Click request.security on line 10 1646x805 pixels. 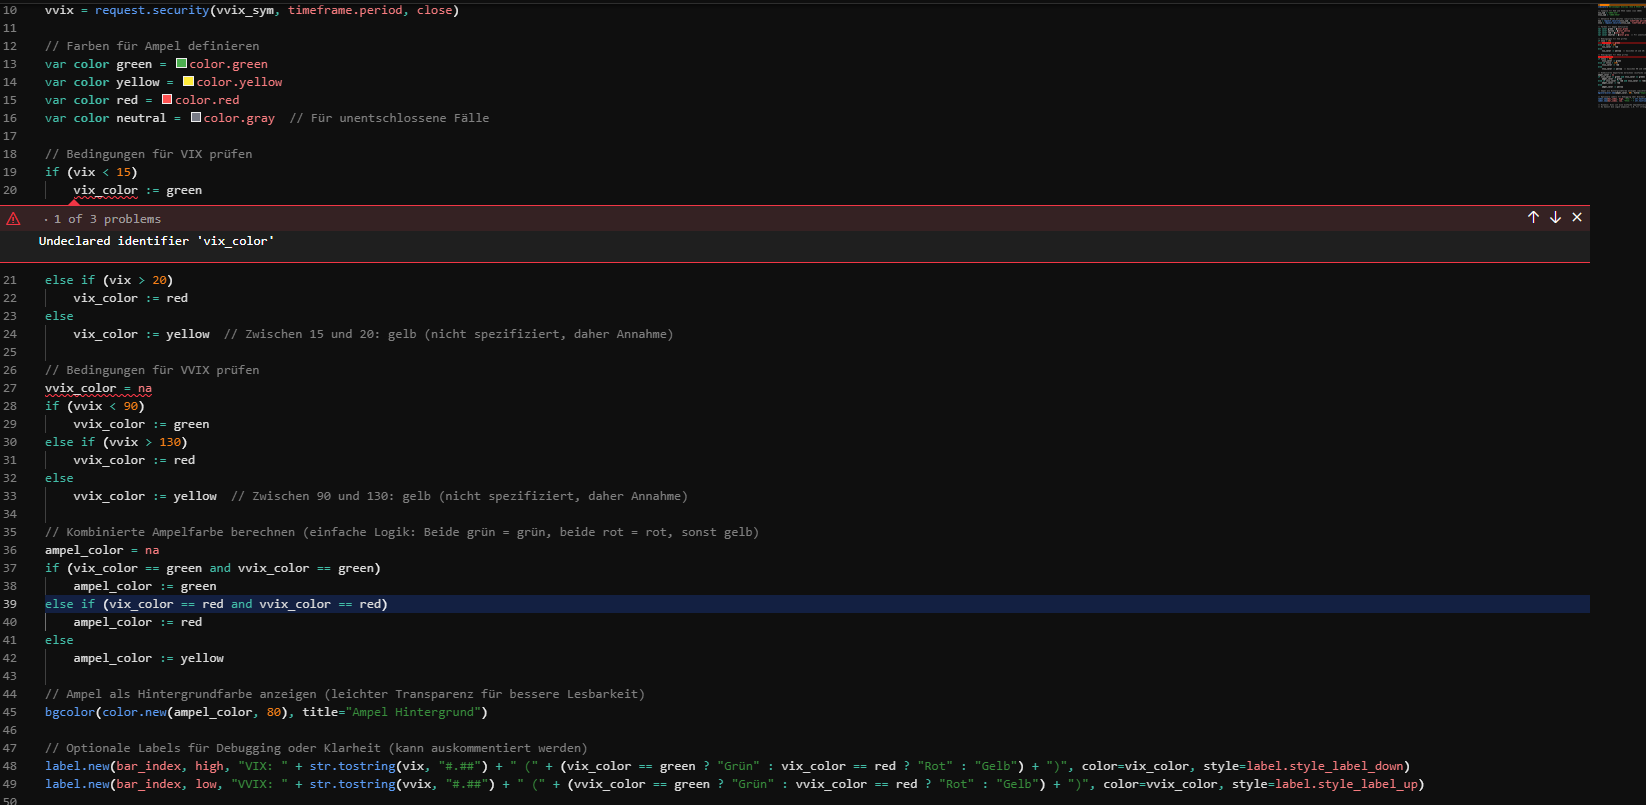pos(152,10)
